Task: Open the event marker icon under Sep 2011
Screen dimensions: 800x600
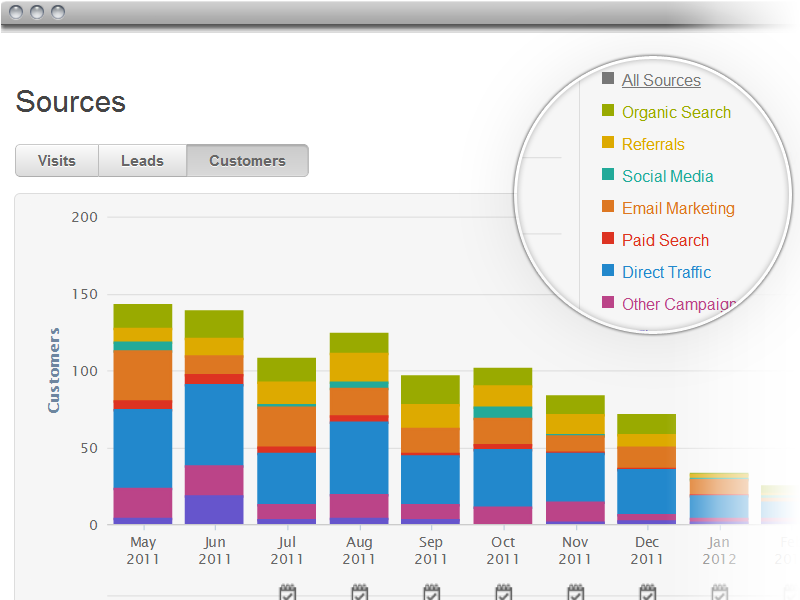Action: click(x=431, y=592)
